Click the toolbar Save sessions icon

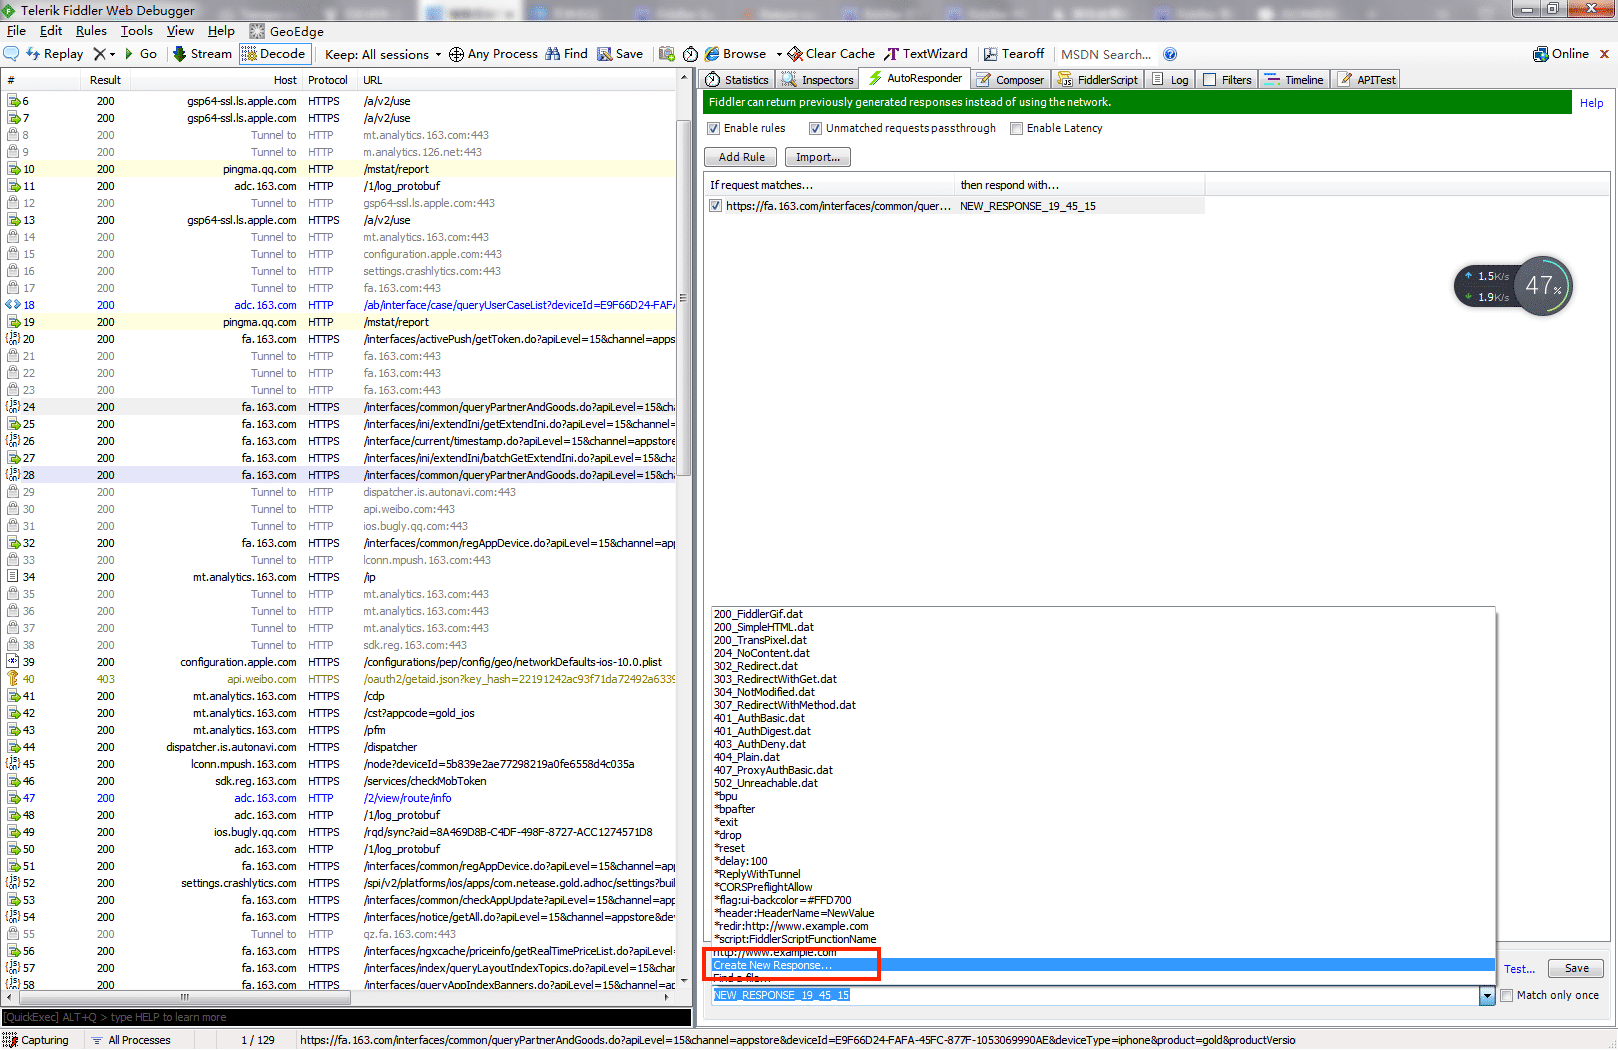[x=620, y=54]
